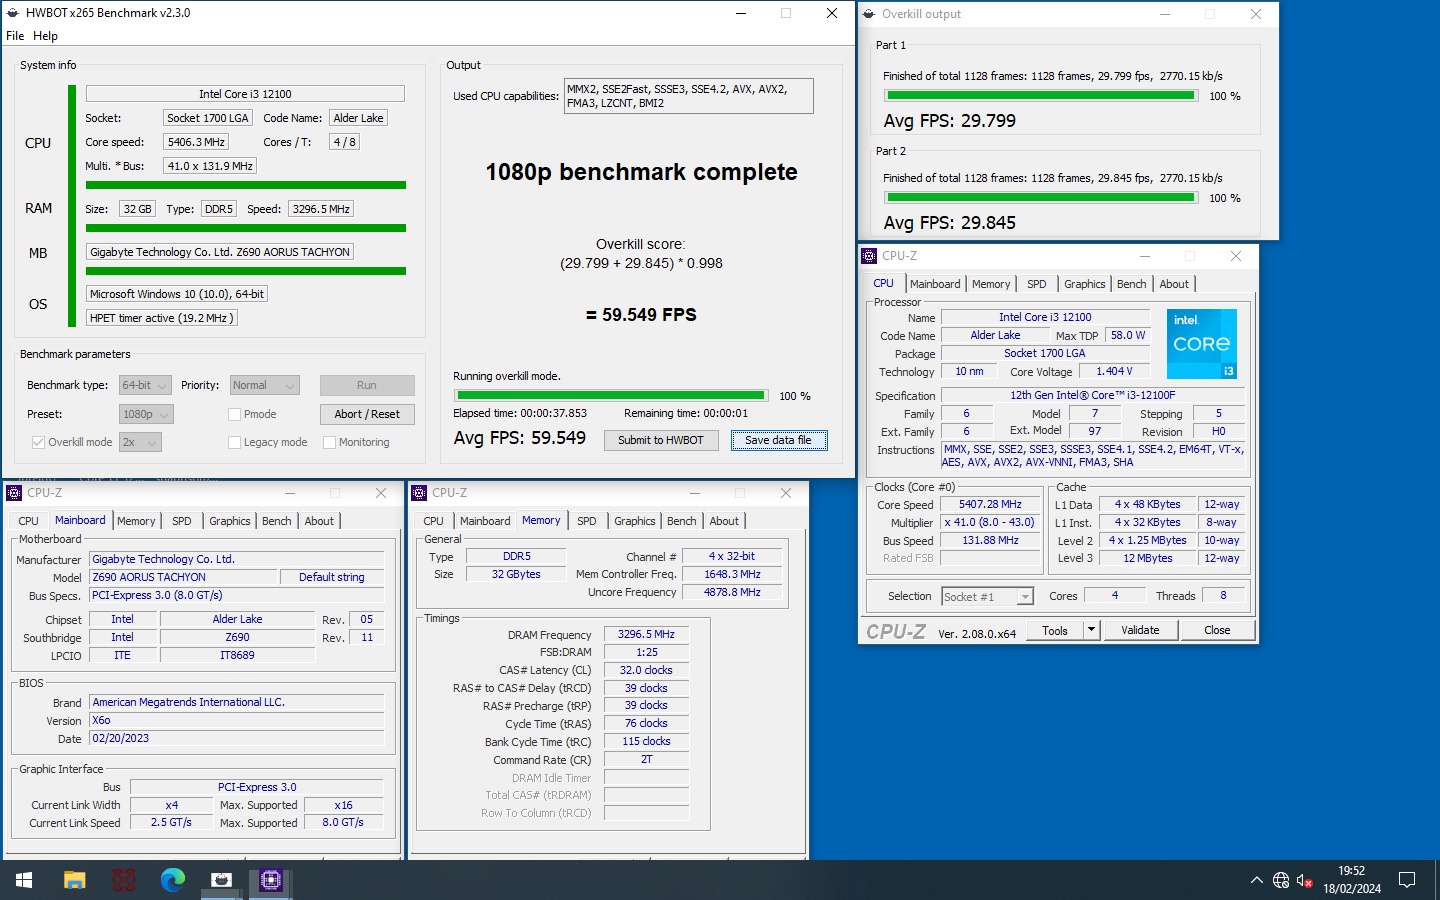Close the CPU-Z CPU tab window
Screen dimensions: 1440x900
click(1236, 256)
